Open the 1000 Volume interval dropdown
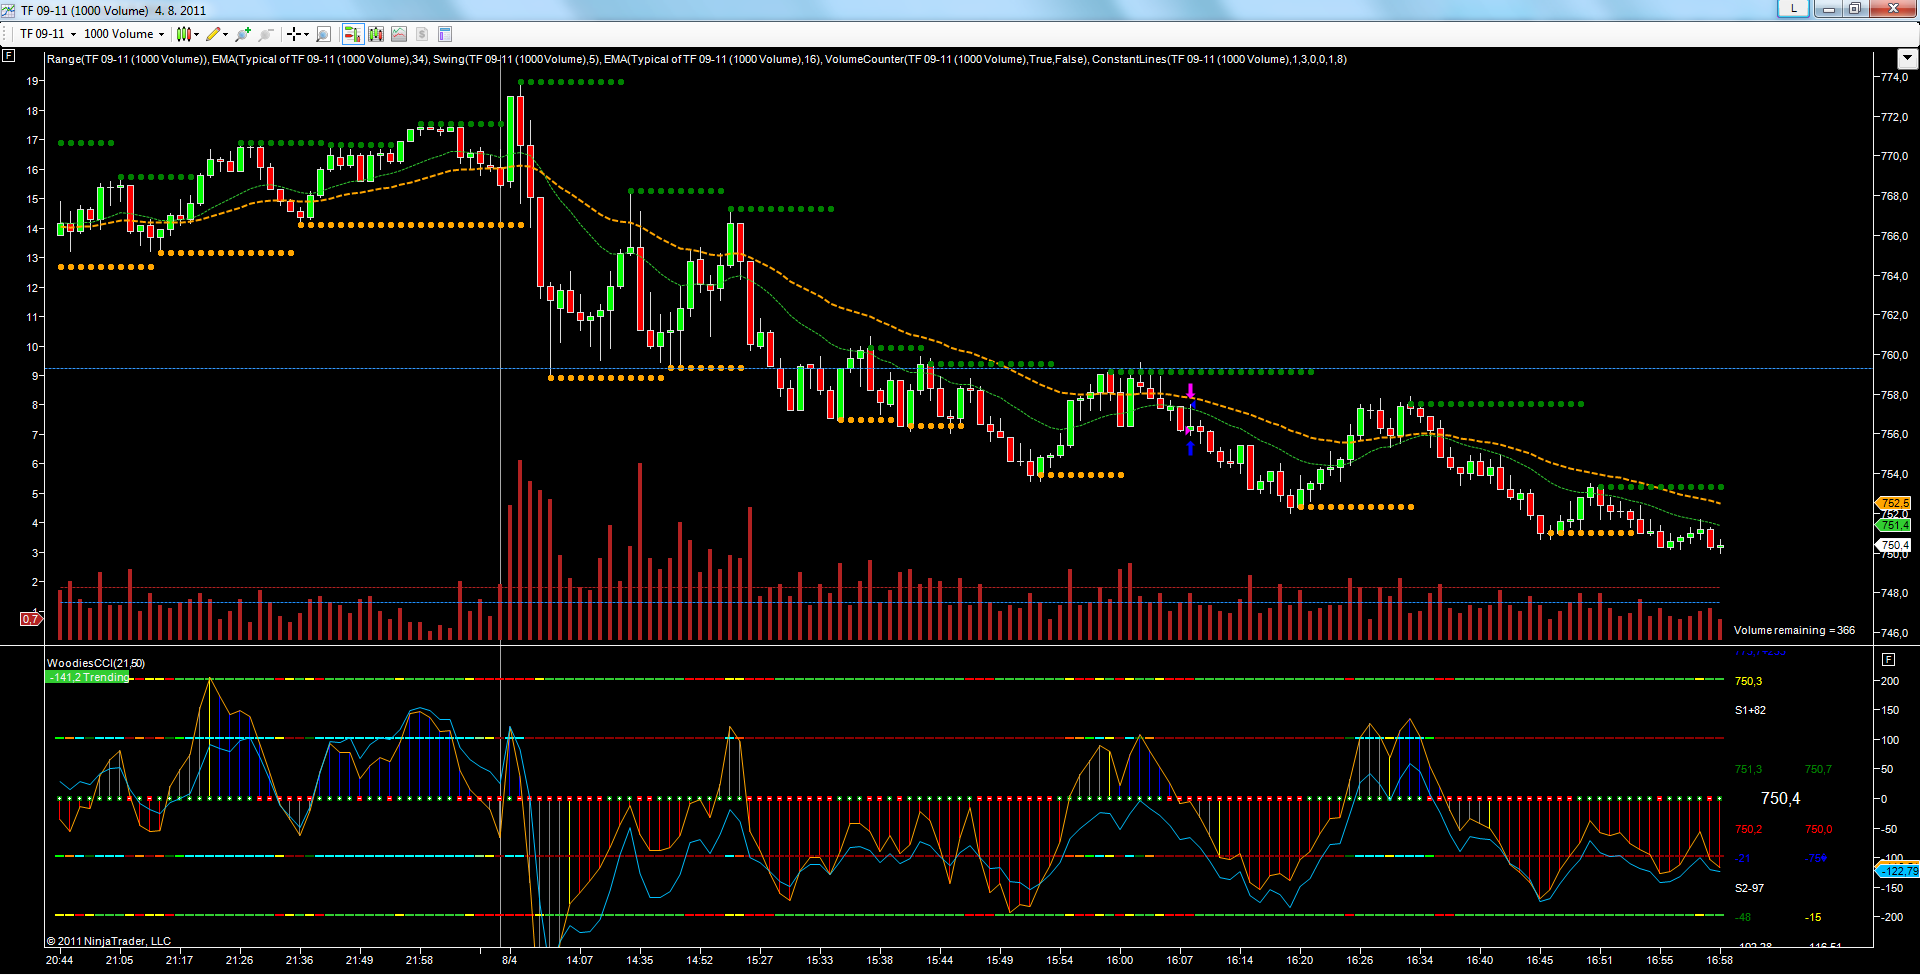 click(161, 34)
